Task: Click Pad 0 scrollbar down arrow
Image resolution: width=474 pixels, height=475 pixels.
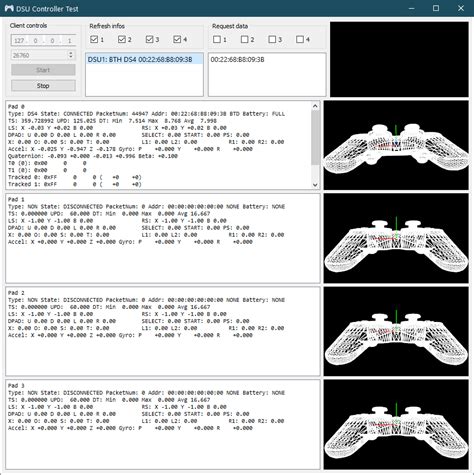Action: [x=315, y=185]
